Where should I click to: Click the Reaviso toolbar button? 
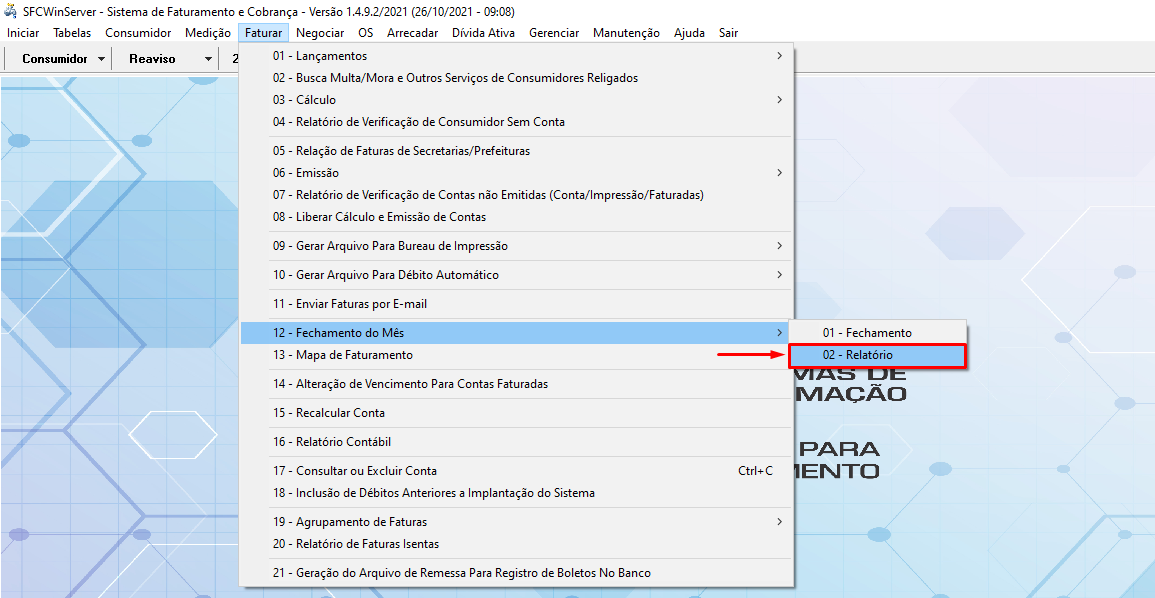(x=152, y=59)
